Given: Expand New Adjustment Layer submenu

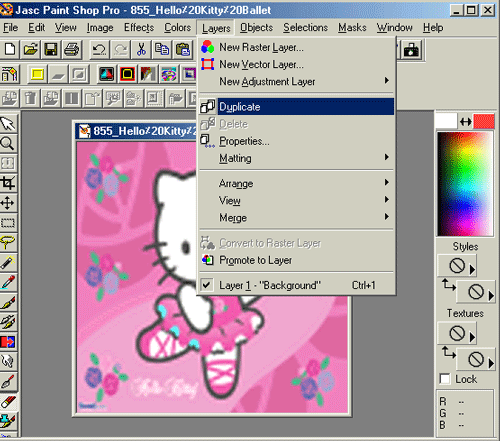Looking at the screenshot, I should [x=297, y=81].
